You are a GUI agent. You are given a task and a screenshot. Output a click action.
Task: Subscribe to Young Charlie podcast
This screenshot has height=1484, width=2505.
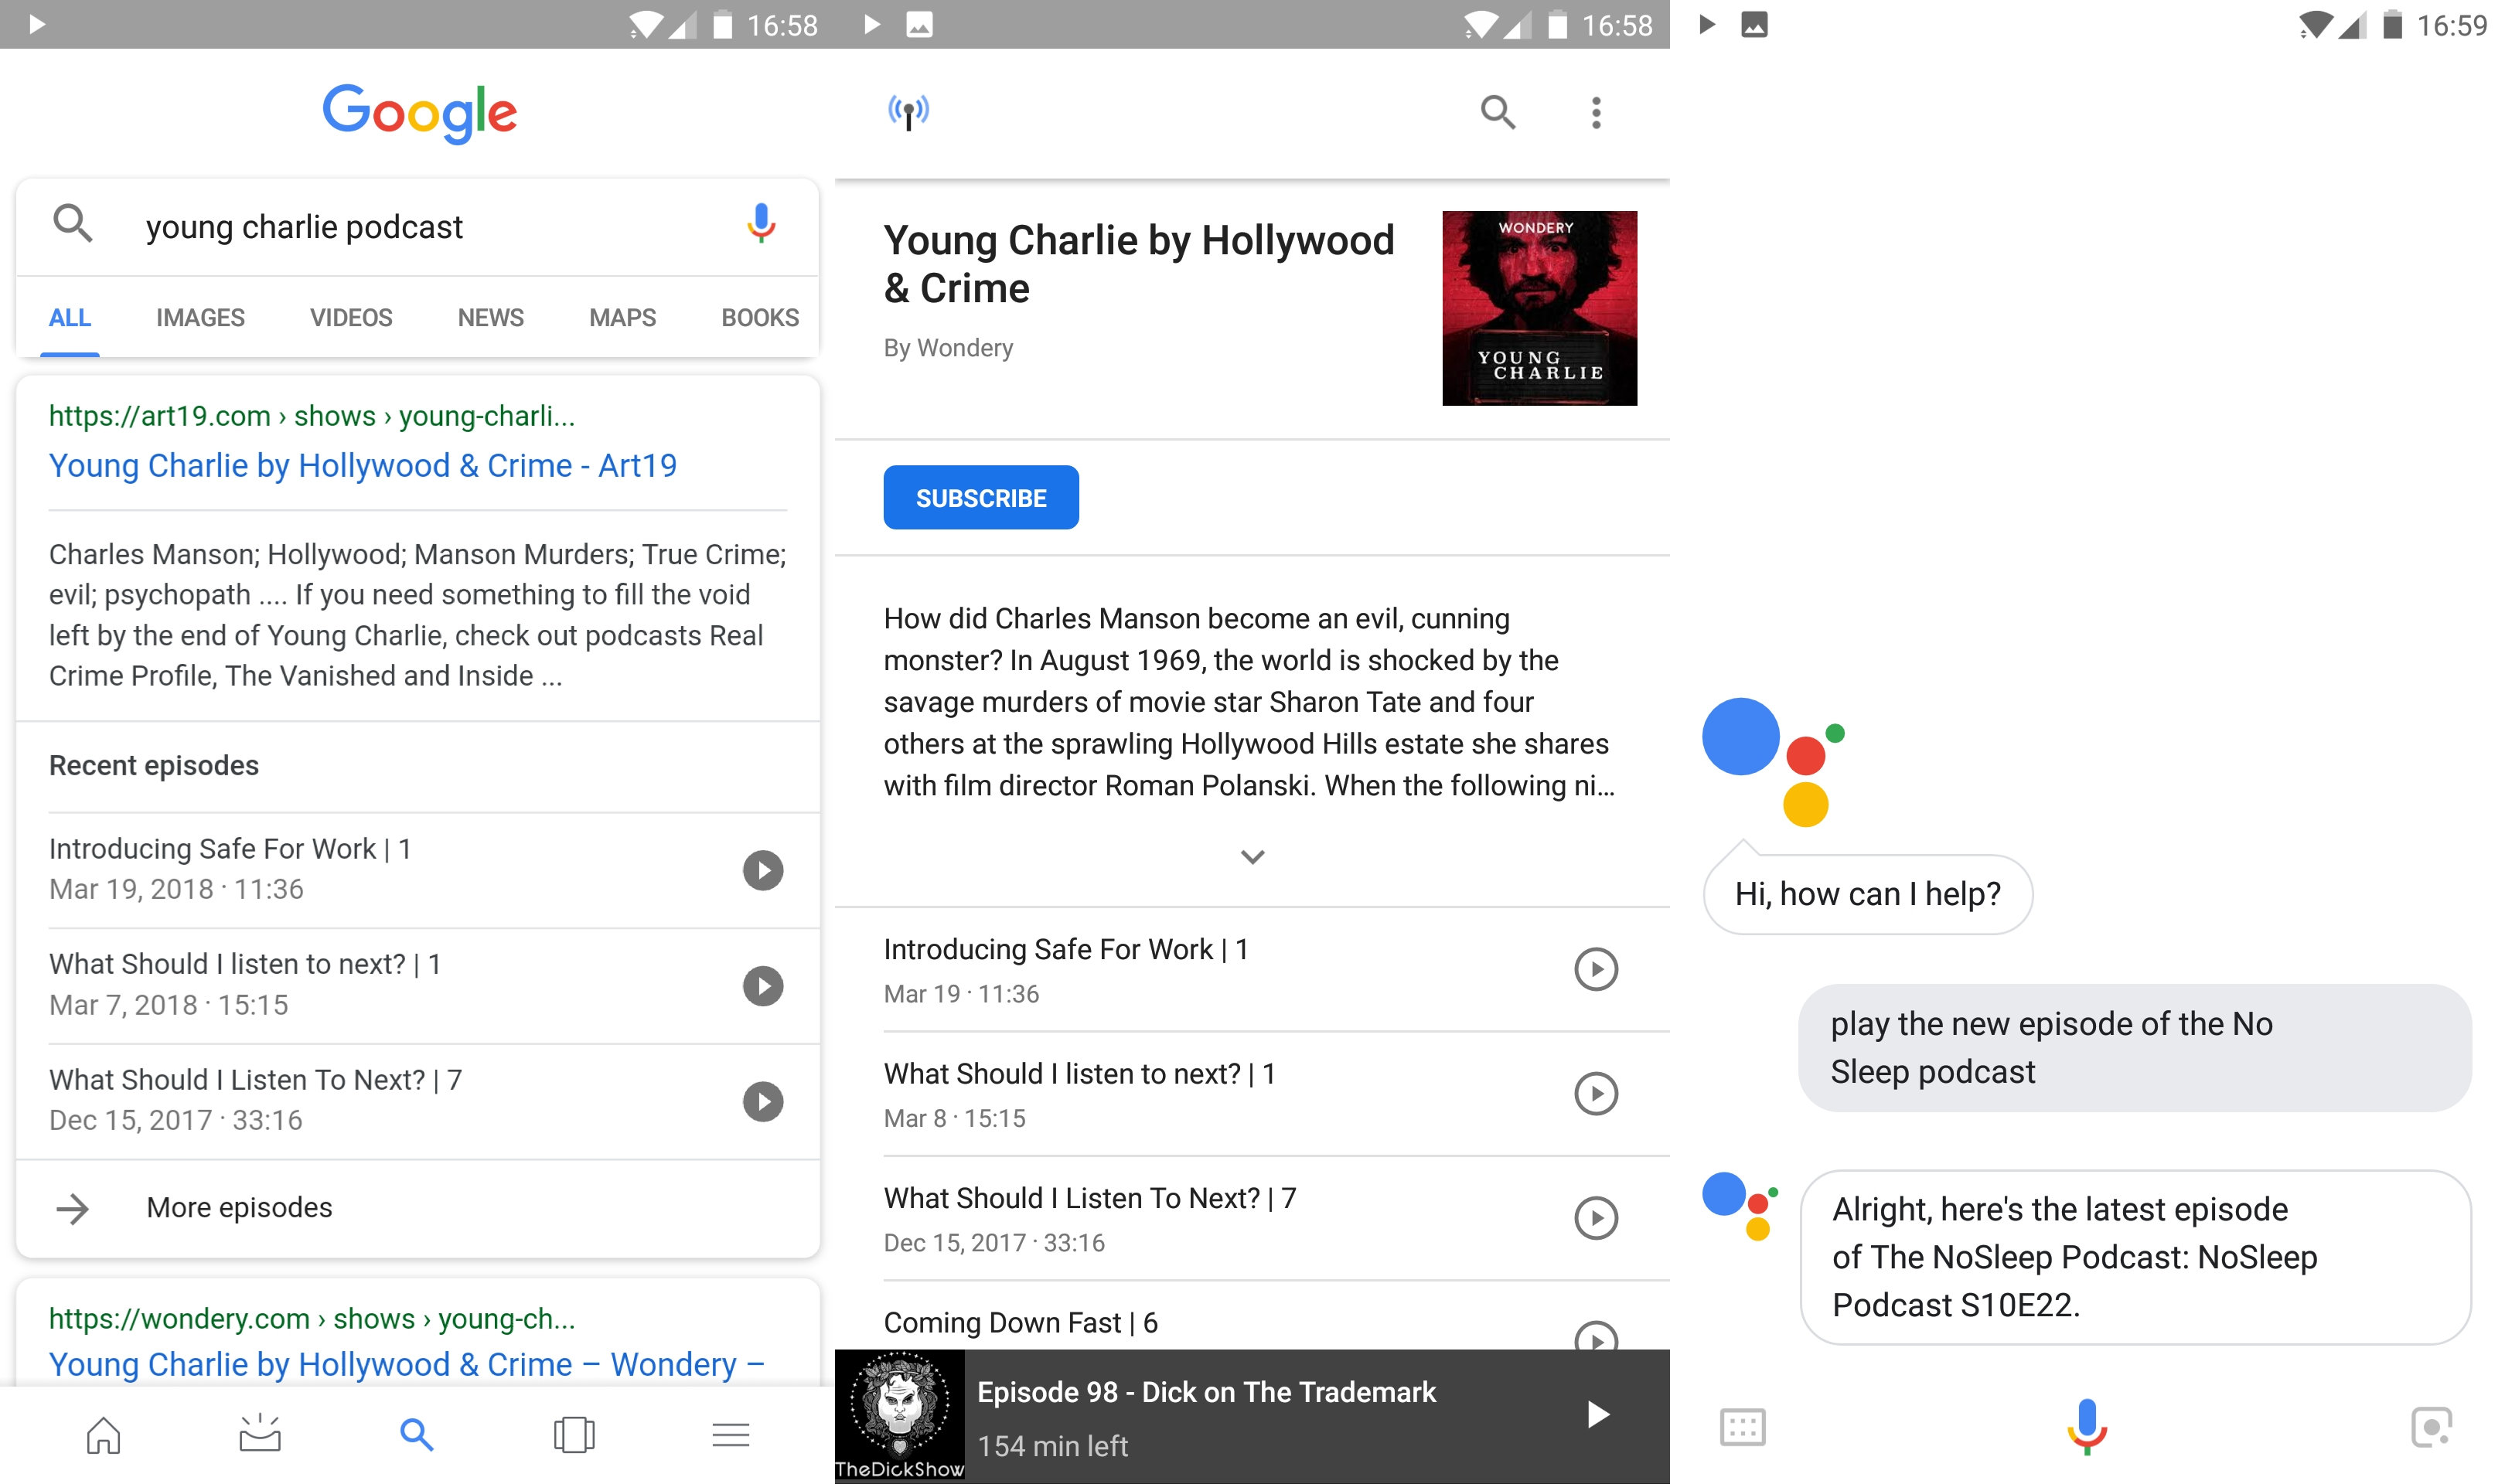point(981,497)
